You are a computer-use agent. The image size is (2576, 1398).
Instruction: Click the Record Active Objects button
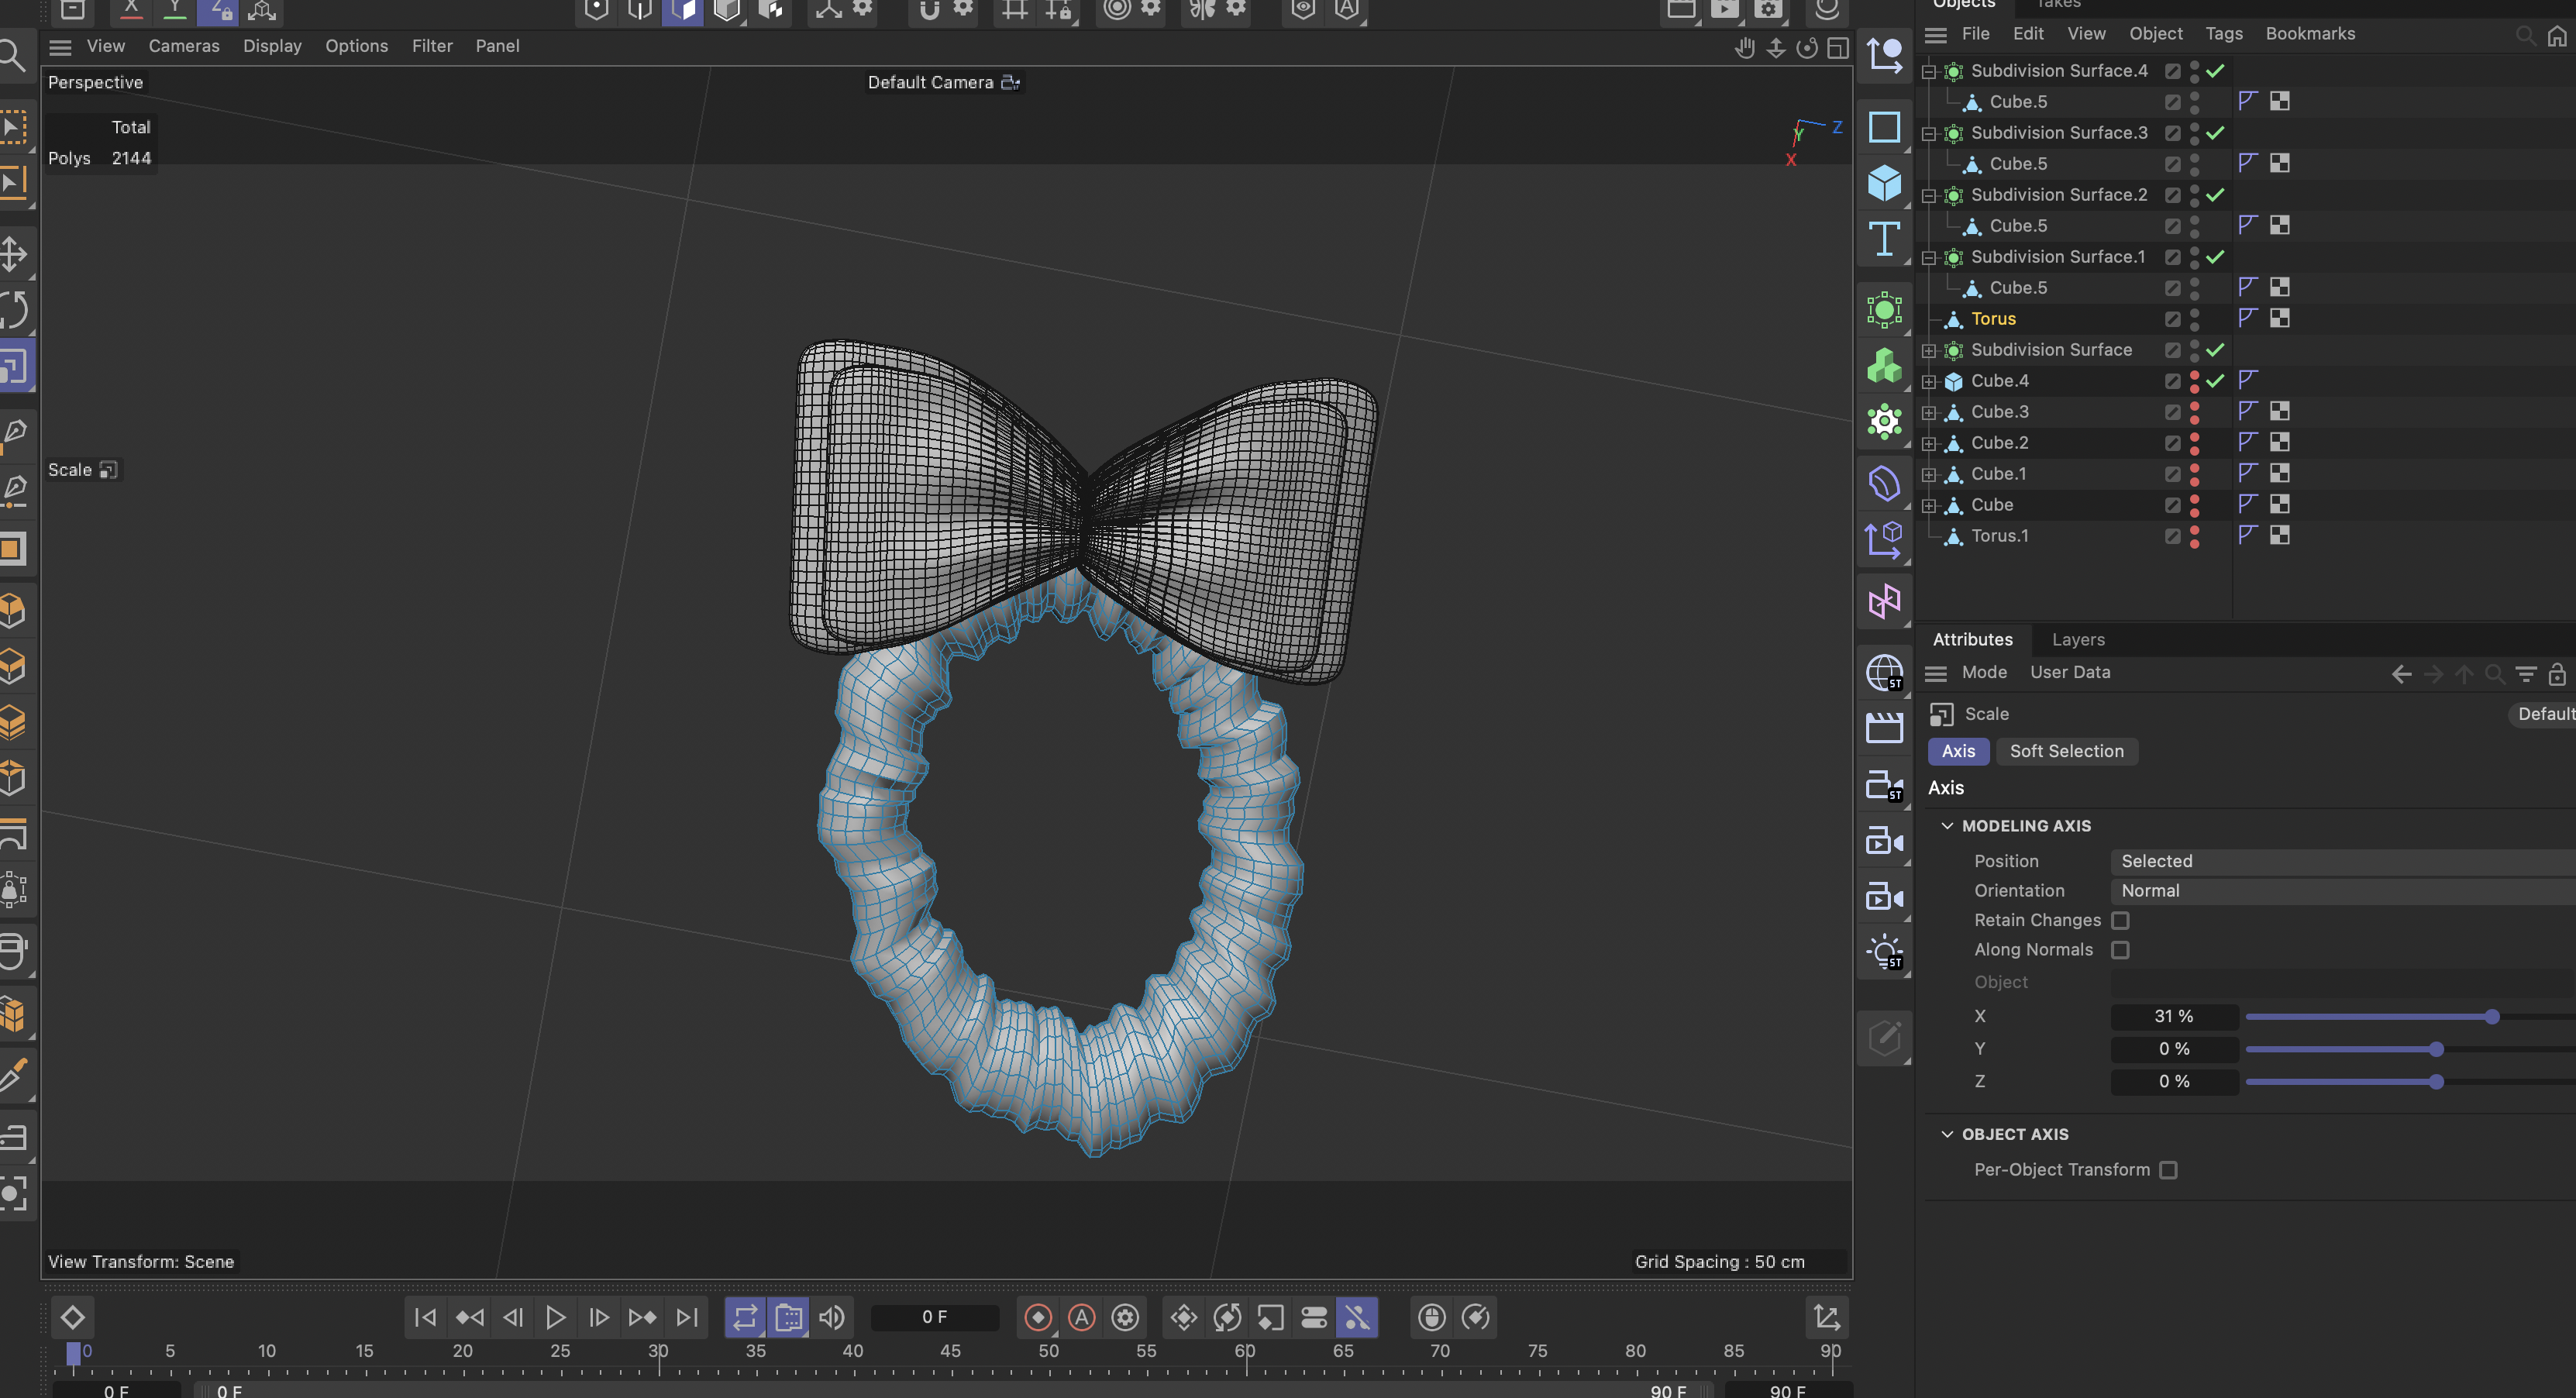pyautogui.click(x=1038, y=1317)
